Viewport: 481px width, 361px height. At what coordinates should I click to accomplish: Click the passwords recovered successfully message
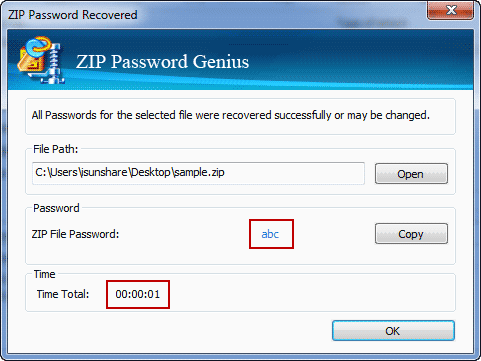click(231, 115)
